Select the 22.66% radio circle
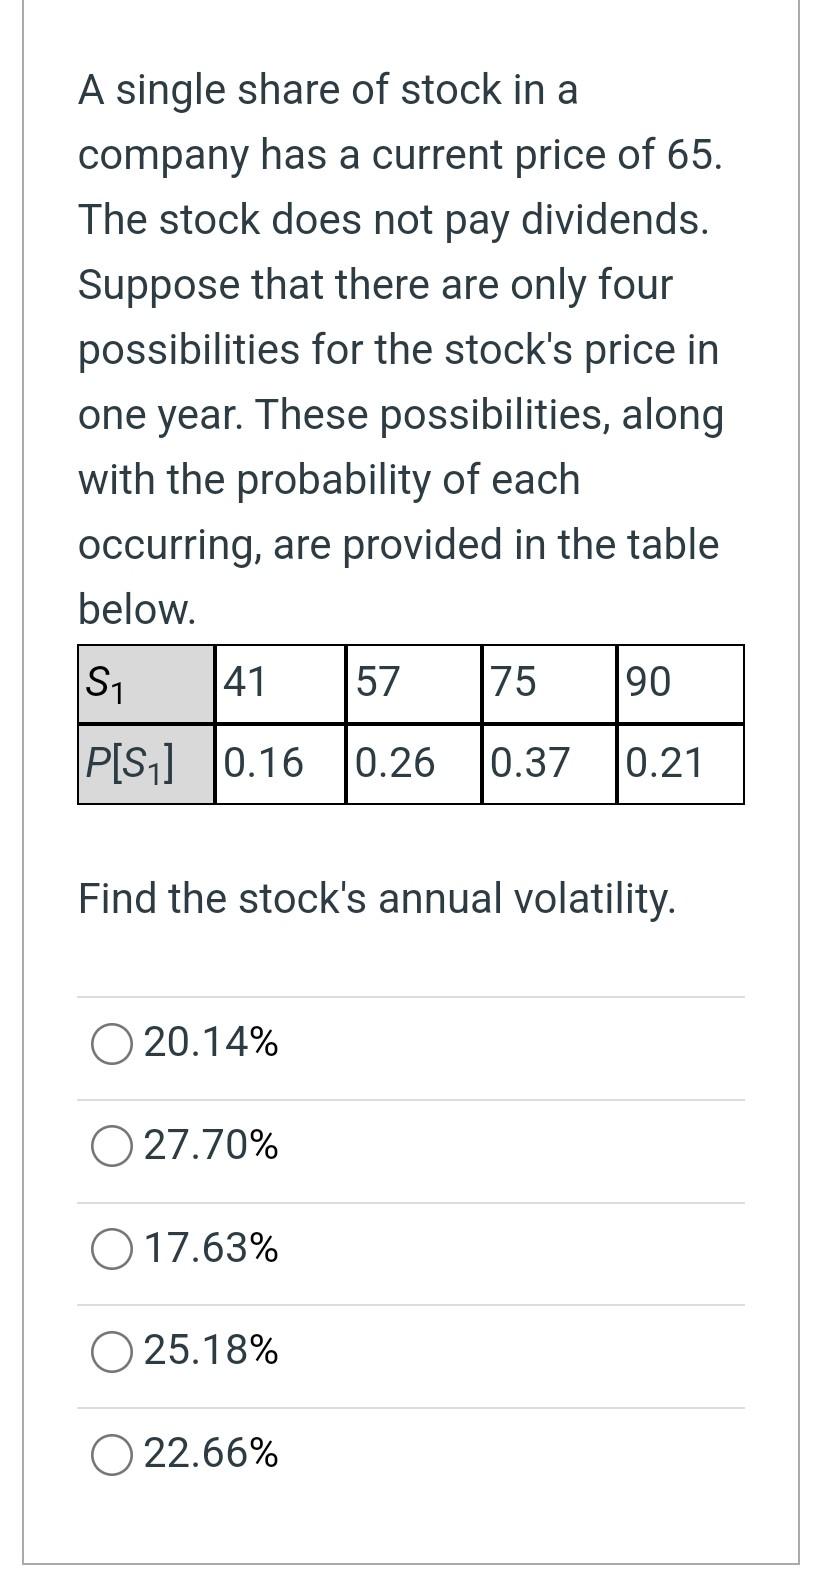The height and width of the screenshot is (1595, 820). [x=112, y=1454]
